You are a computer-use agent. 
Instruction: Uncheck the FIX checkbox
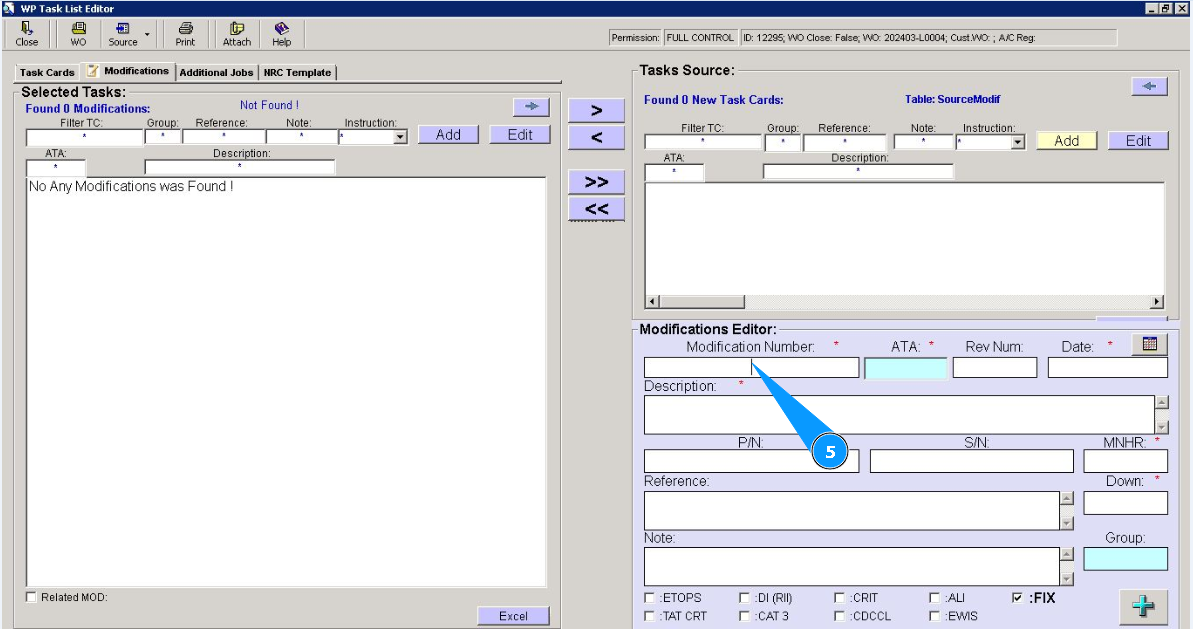(x=1017, y=598)
